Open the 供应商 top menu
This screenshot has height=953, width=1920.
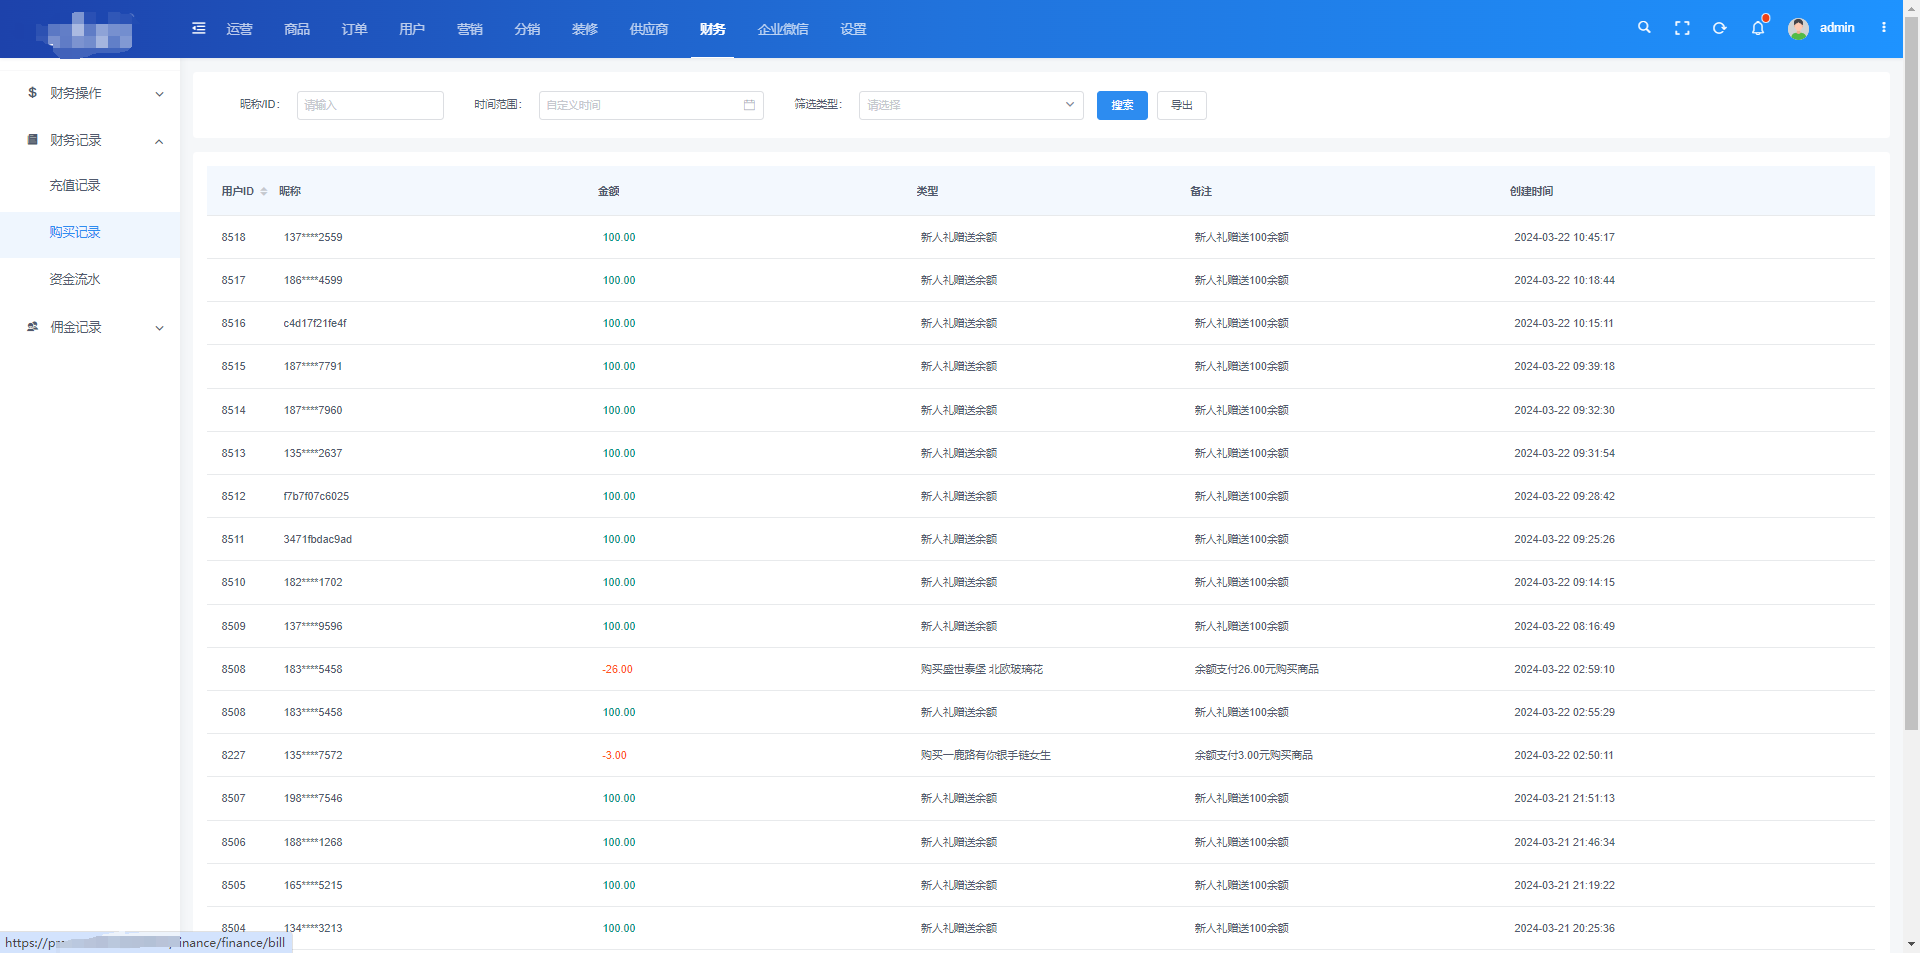click(649, 29)
